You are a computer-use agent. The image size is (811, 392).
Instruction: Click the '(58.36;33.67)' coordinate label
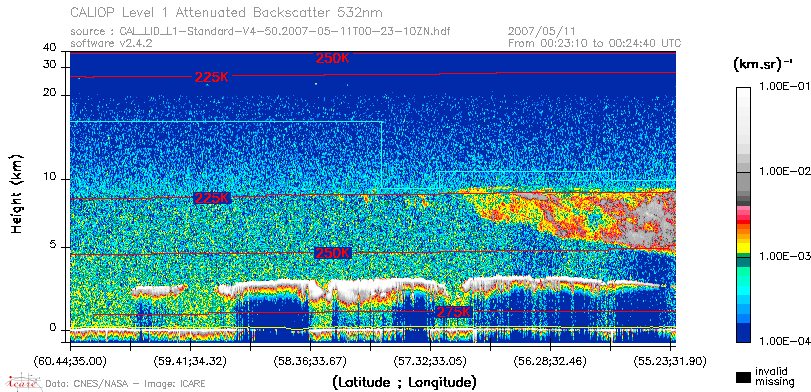click(310, 360)
